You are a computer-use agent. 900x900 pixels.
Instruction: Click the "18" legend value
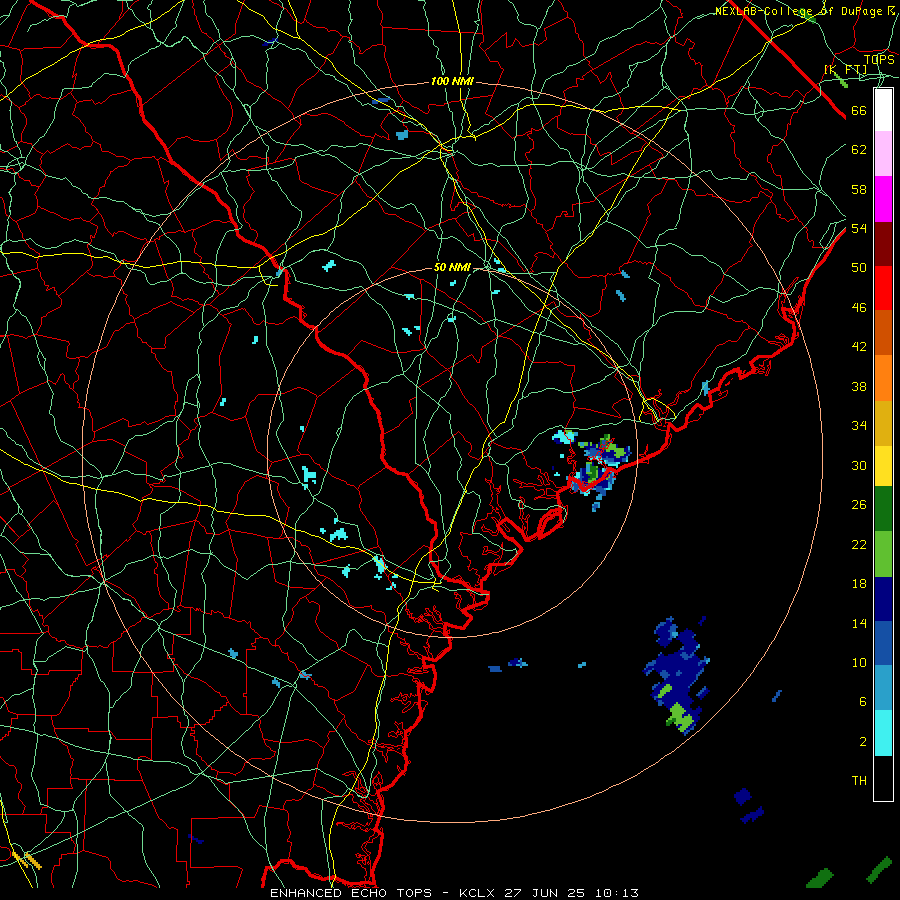click(859, 584)
